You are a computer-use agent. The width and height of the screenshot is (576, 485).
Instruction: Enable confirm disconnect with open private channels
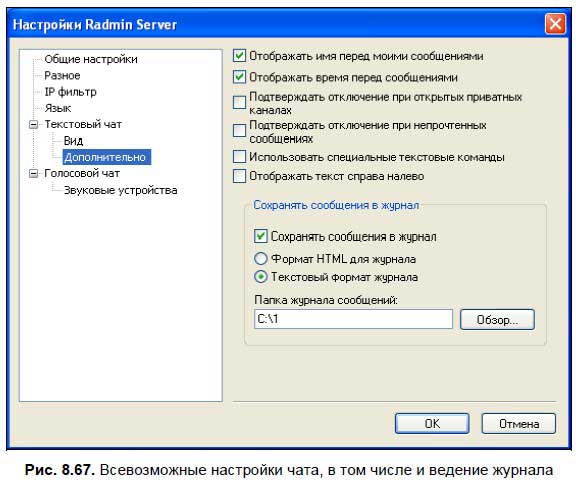[x=240, y=102]
